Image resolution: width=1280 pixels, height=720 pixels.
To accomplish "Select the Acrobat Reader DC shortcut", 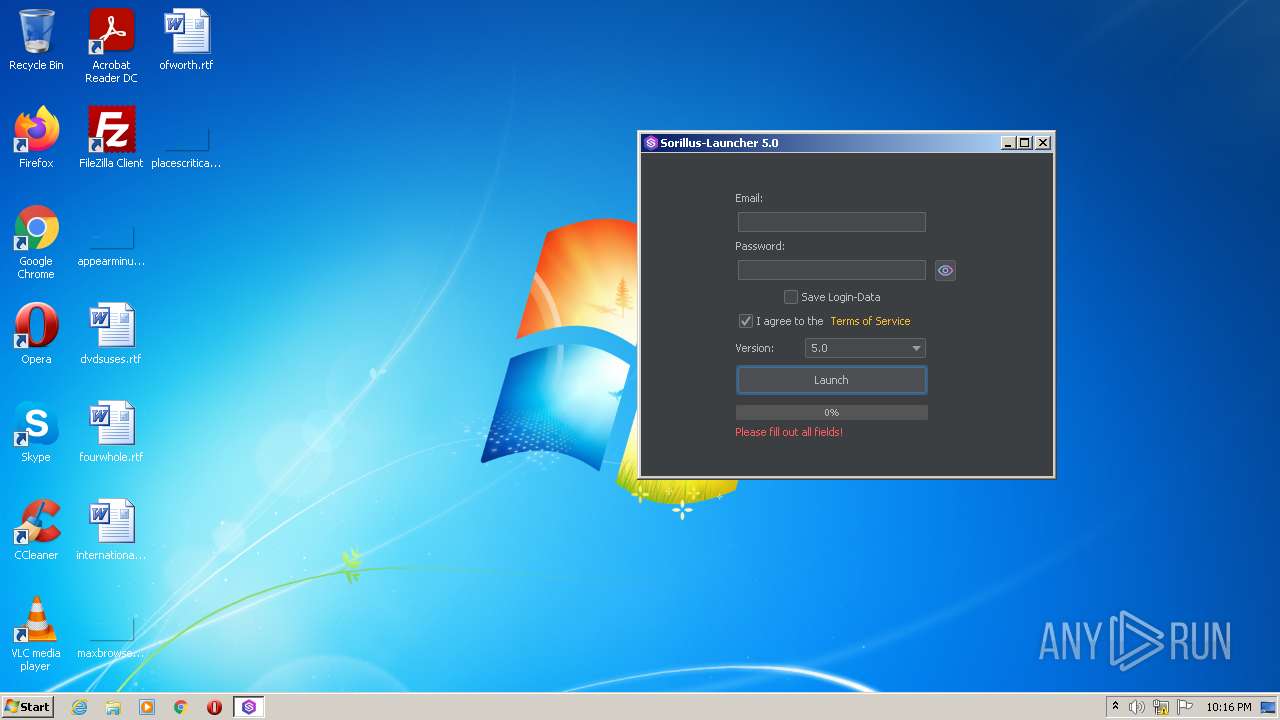I will point(111,46).
